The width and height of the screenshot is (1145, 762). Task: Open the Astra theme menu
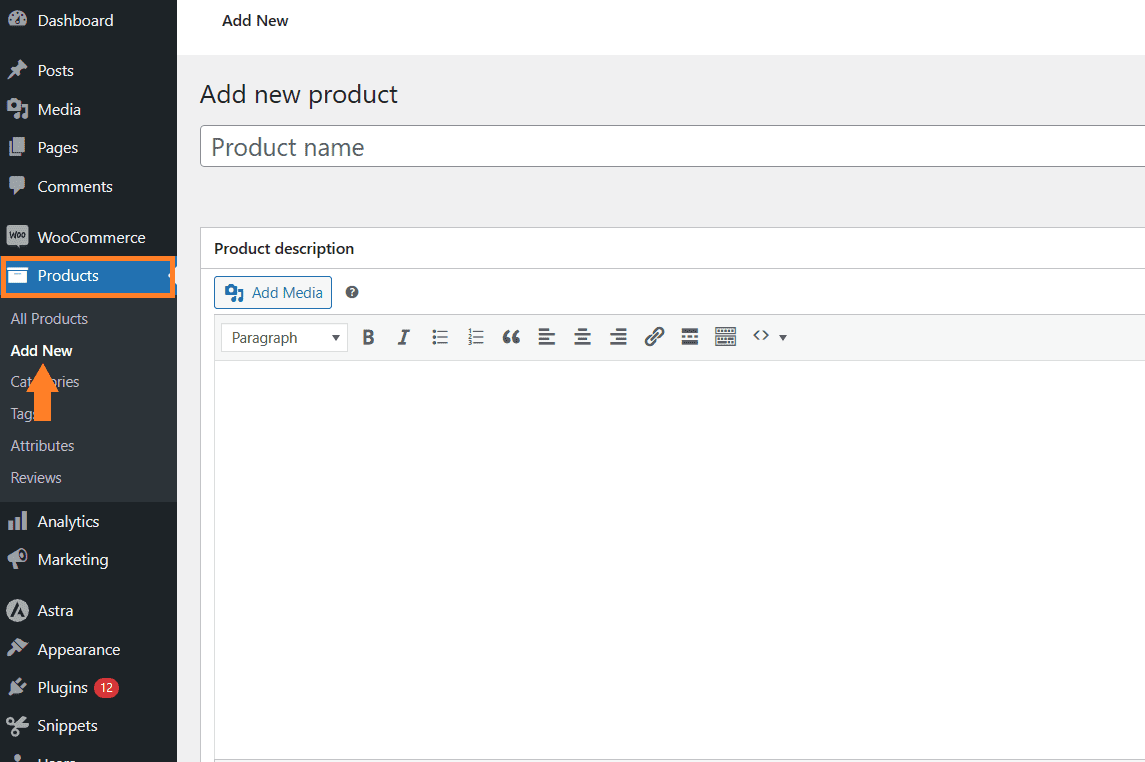point(88,610)
